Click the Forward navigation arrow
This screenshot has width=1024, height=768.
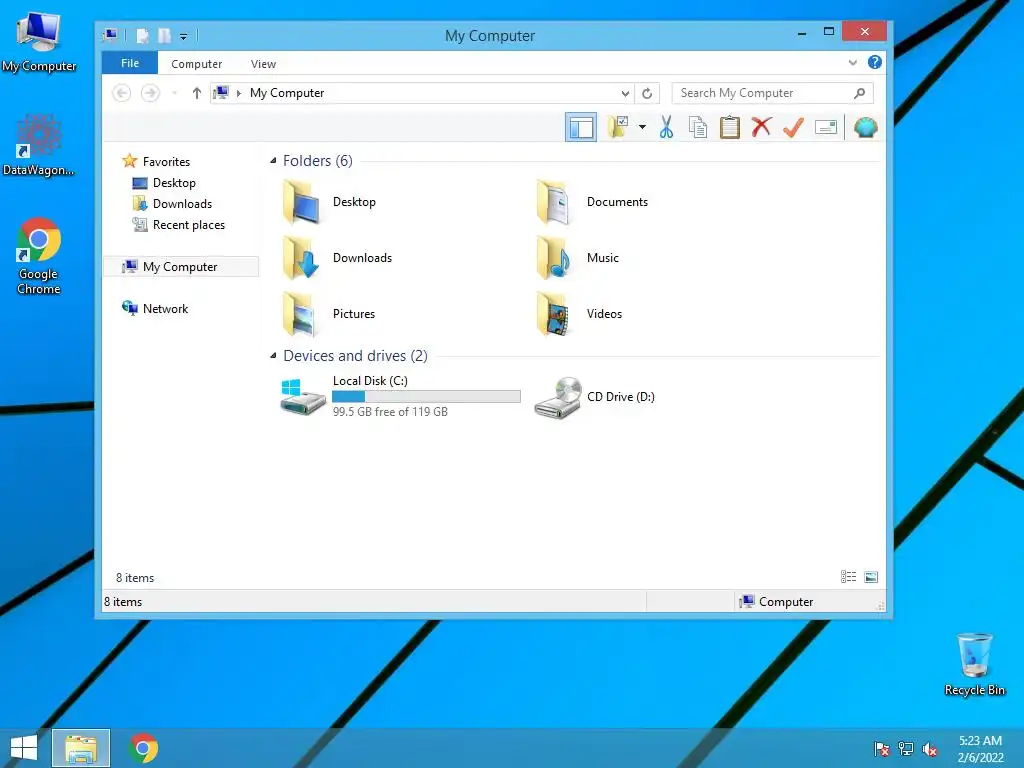tap(150, 93)
